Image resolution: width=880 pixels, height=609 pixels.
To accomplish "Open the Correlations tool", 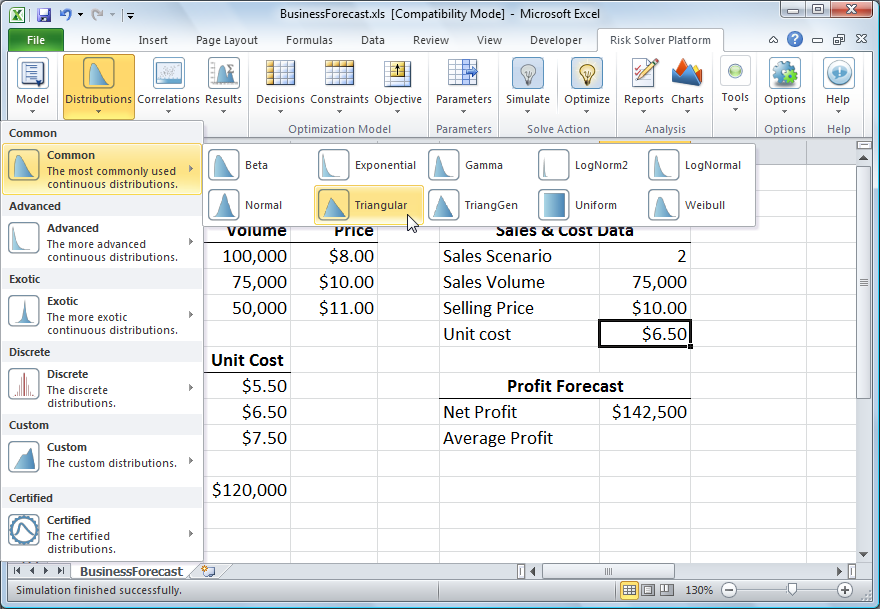I will click(168, 75).
